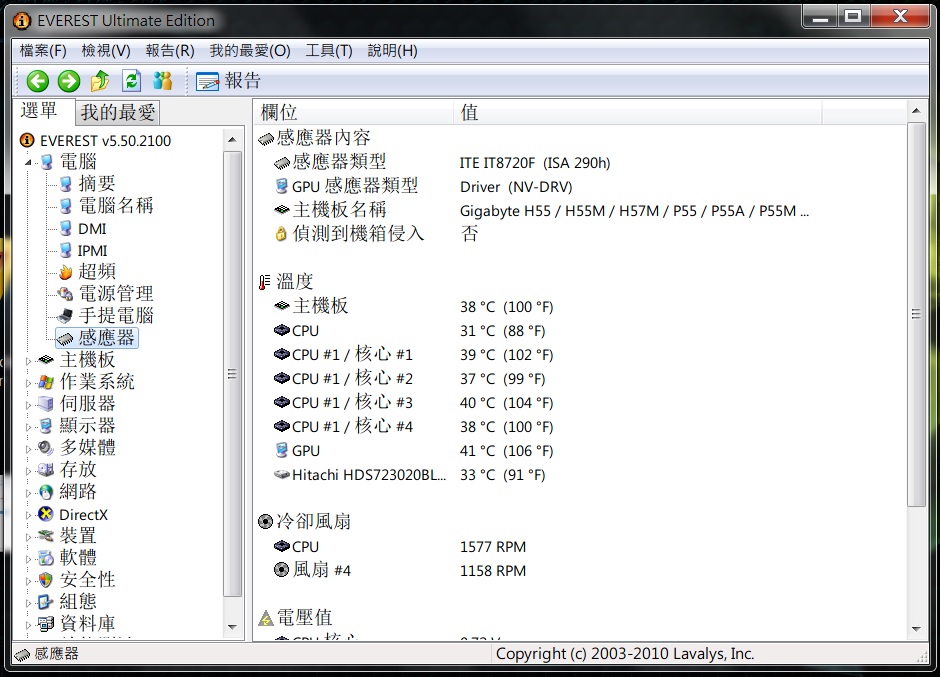Click the Up folder toolbar icon
Screen dimensions: 940x677
[x=100, y=81]
